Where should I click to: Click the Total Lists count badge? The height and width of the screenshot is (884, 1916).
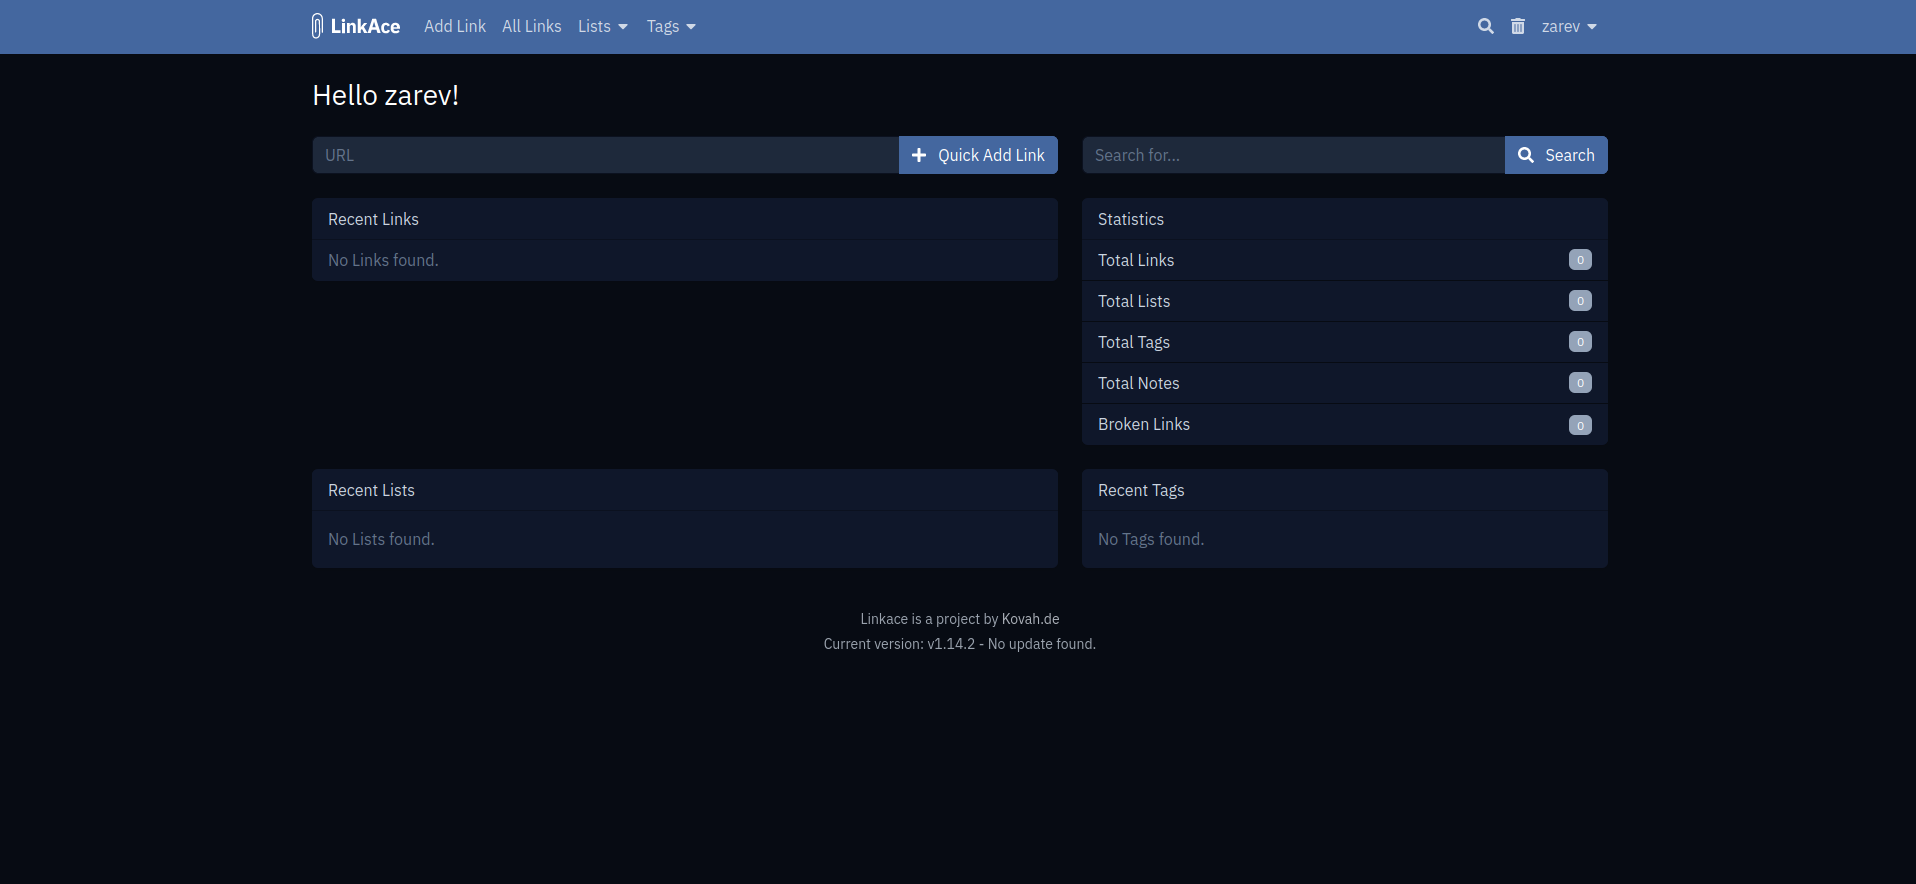pos(1580,301)
